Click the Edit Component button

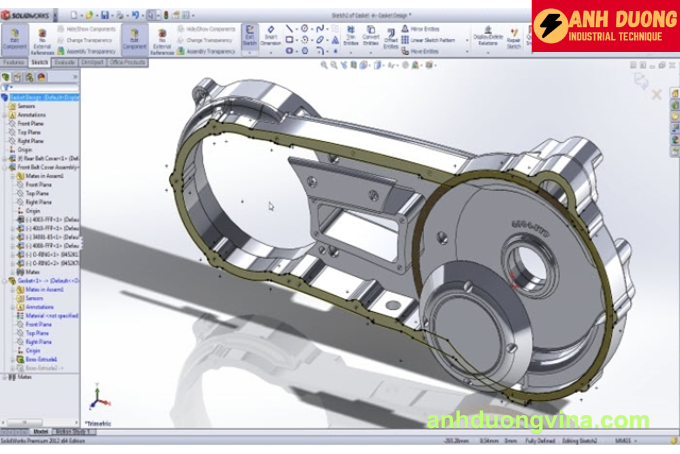(x=14, y=38)
